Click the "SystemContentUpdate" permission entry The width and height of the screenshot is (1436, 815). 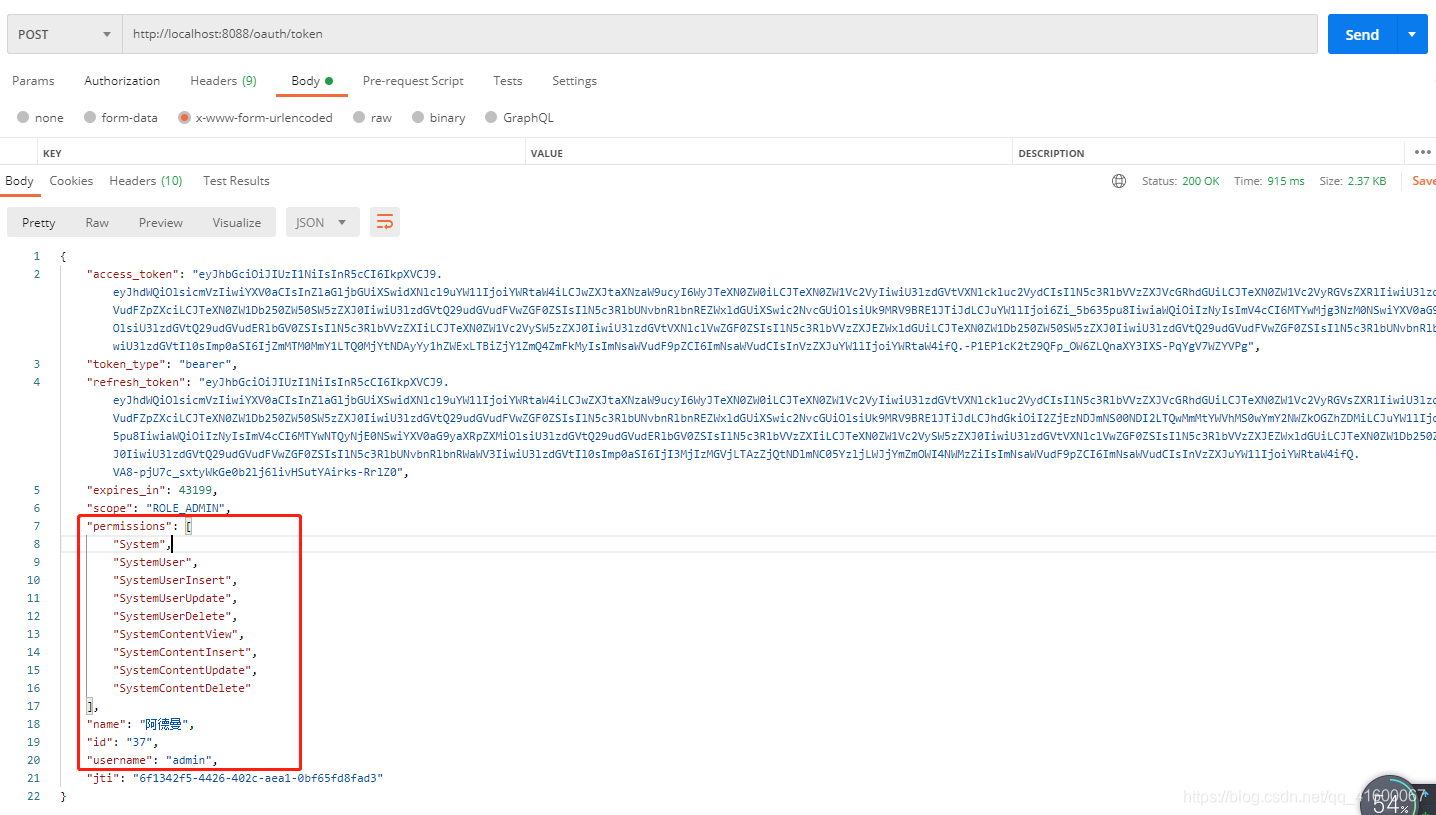(x=181, y=670)
